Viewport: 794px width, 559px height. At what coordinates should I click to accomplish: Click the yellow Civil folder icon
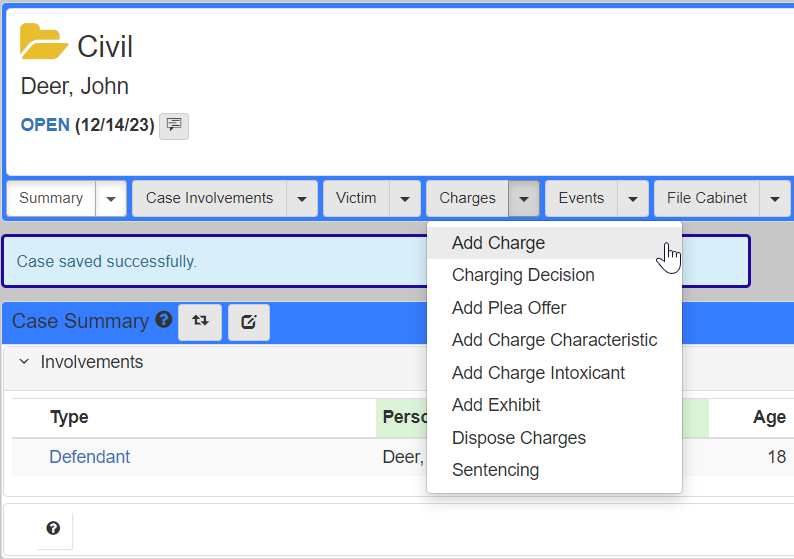coord(43,43)
